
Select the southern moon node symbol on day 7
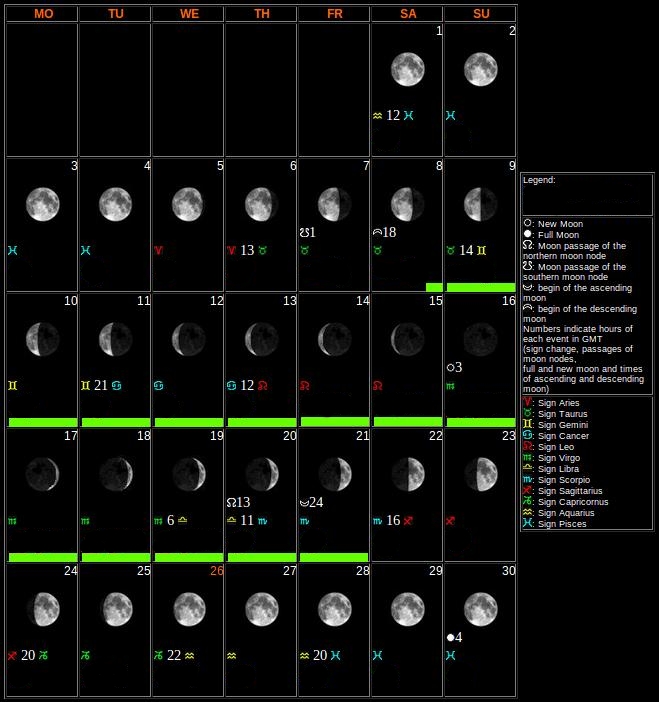point(304,232)
